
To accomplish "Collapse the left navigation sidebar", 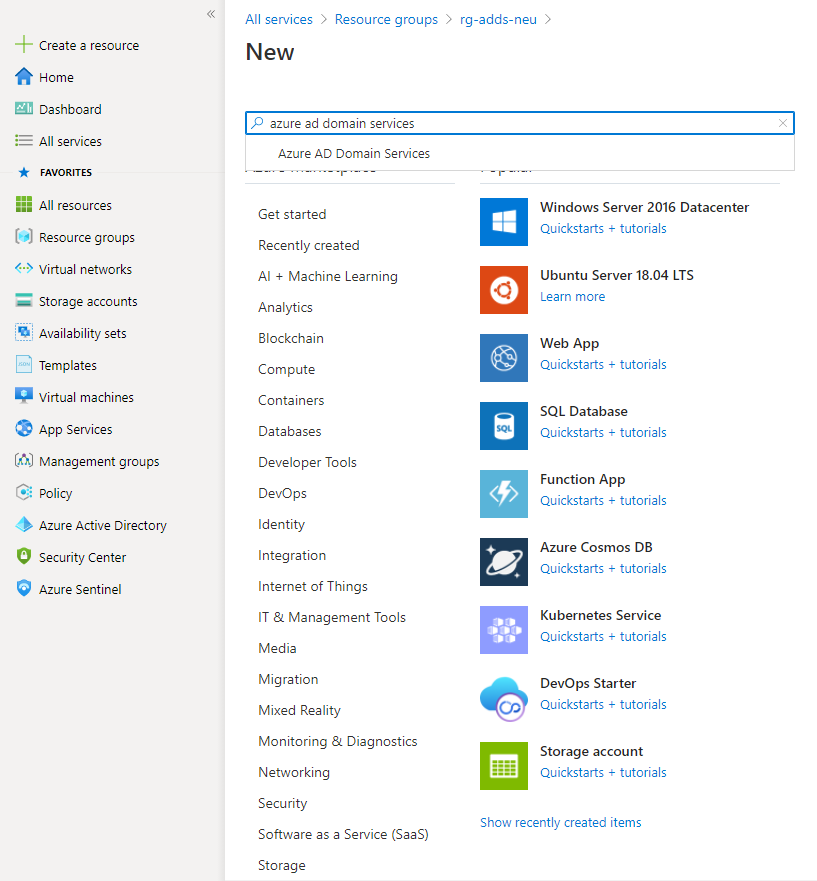I will tap(210, 14).
